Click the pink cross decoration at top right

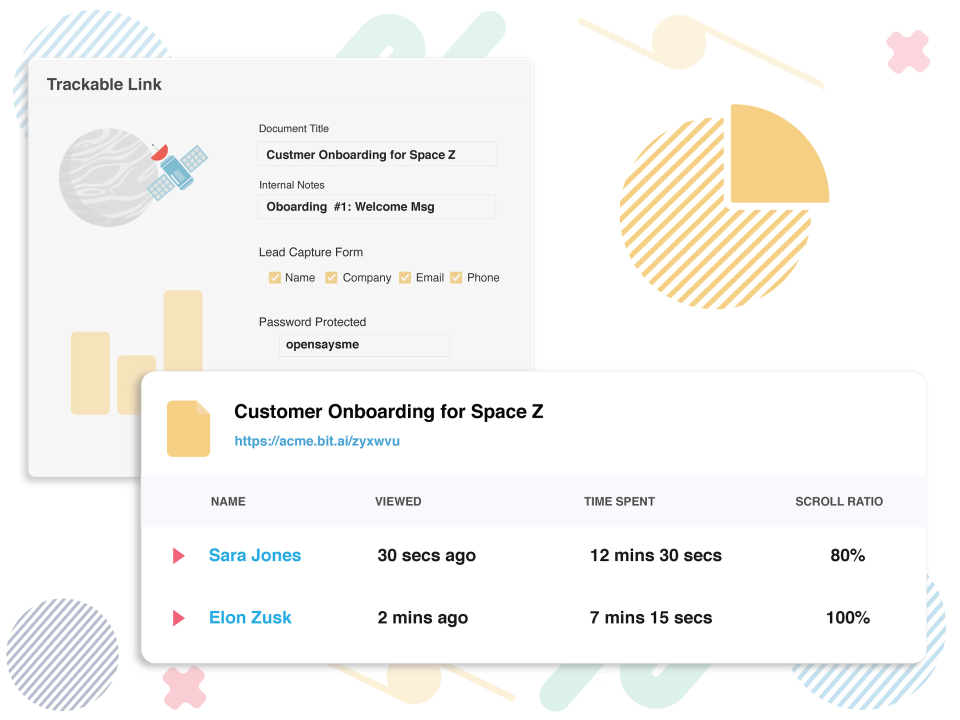(907, 51)
